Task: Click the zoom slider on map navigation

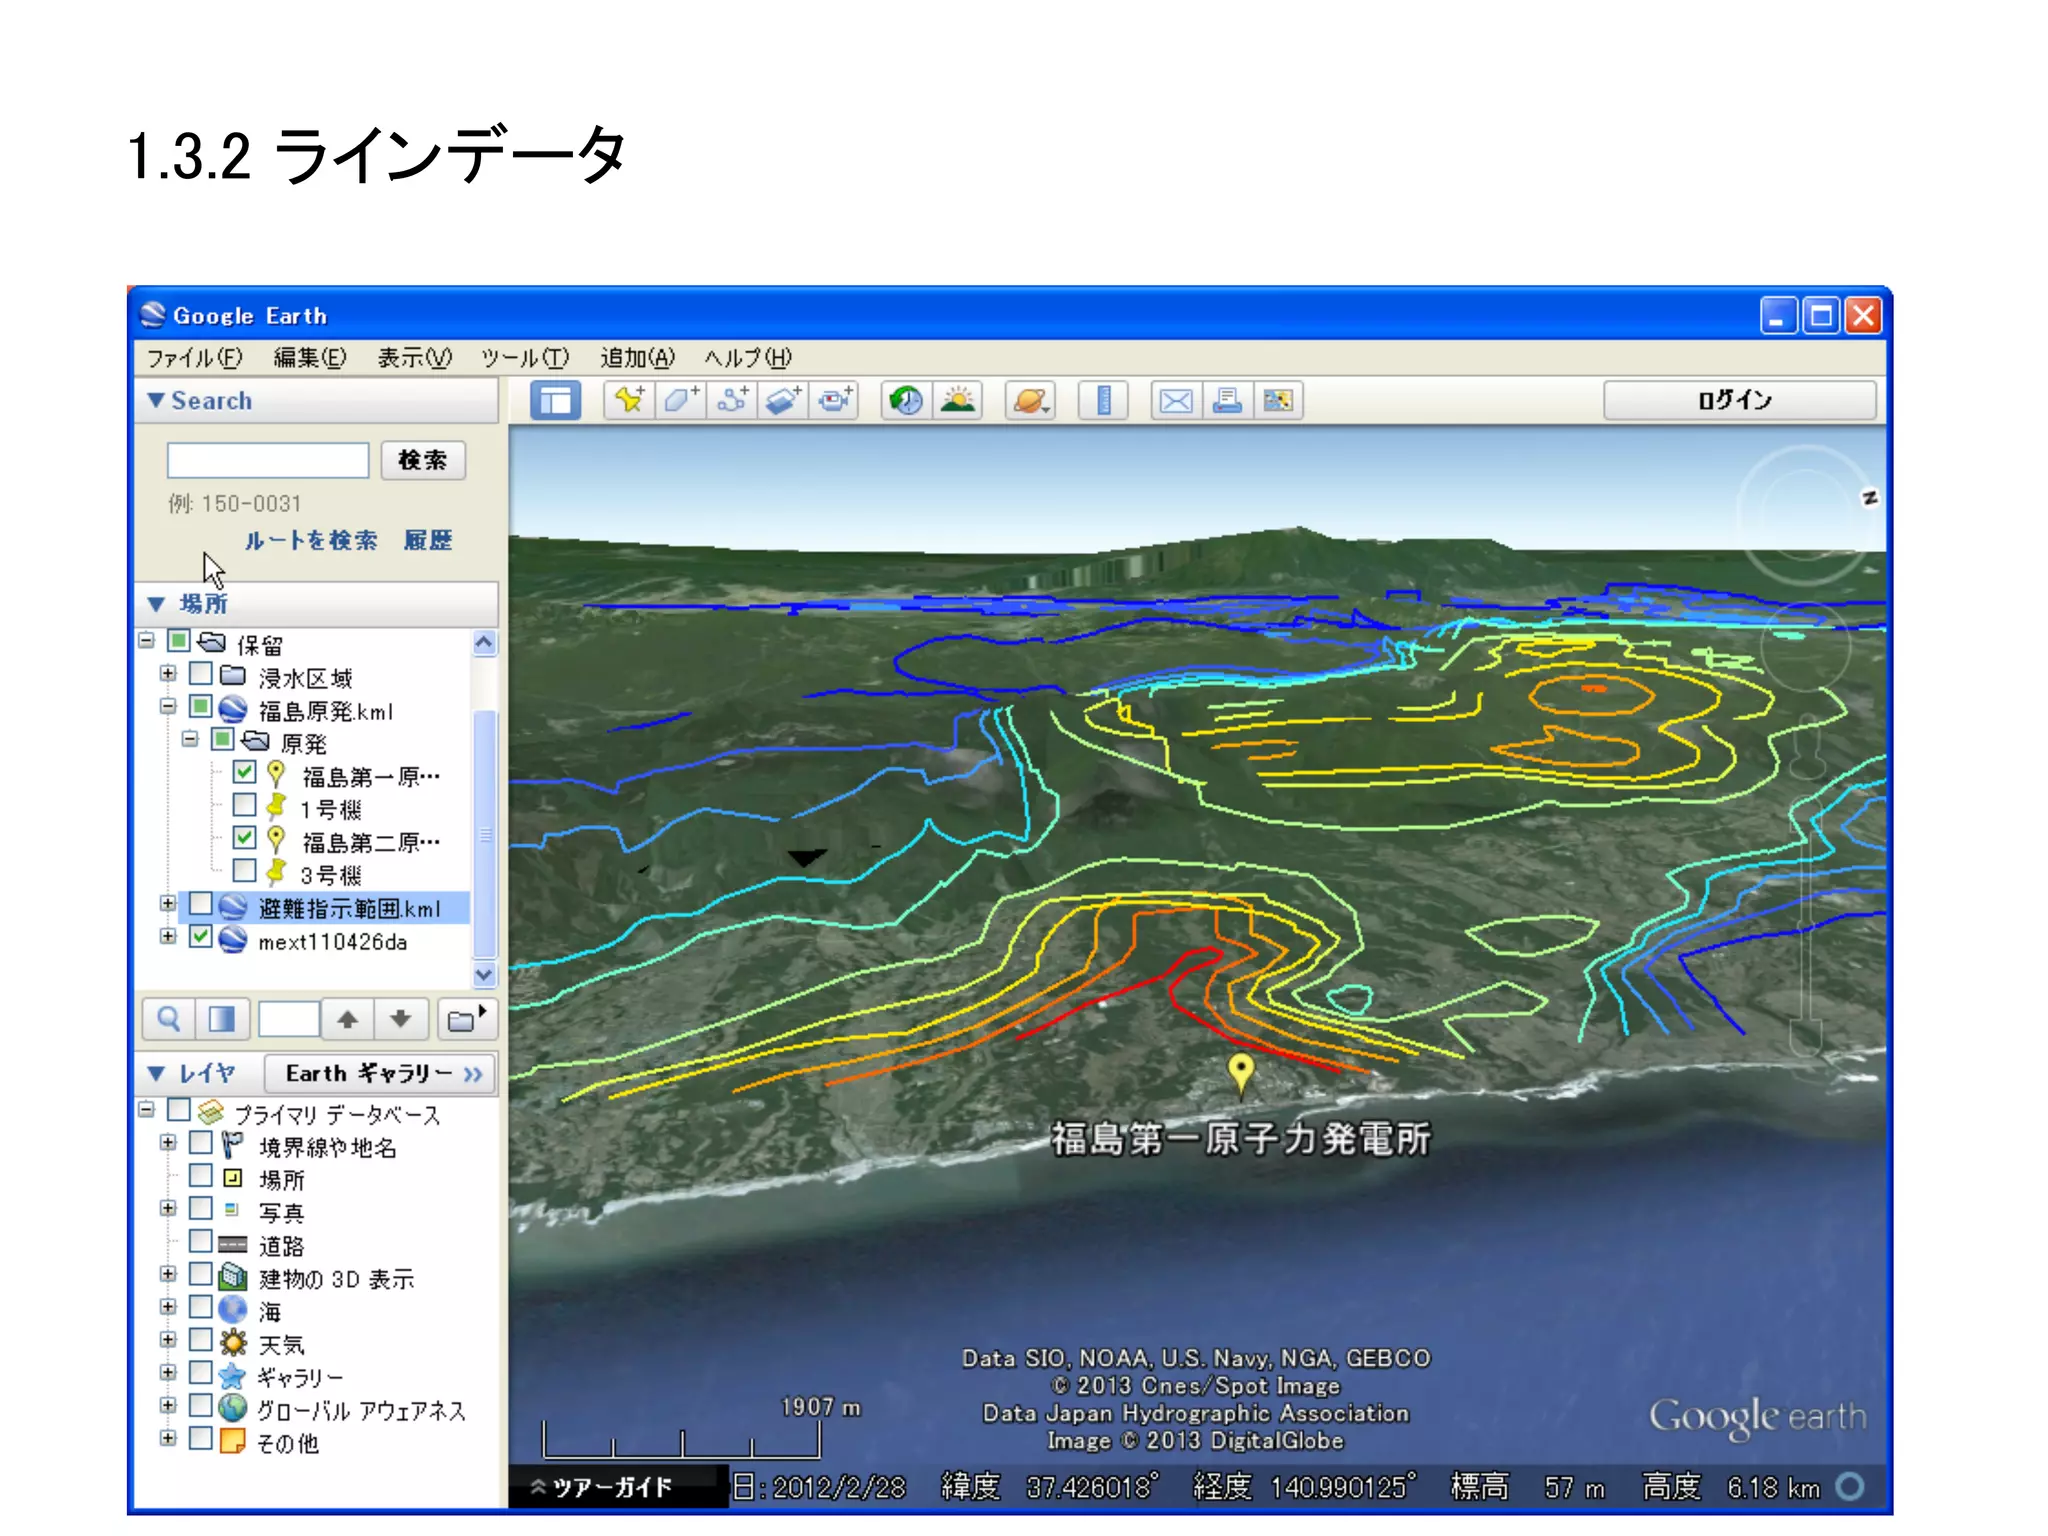Action: 1808,925
